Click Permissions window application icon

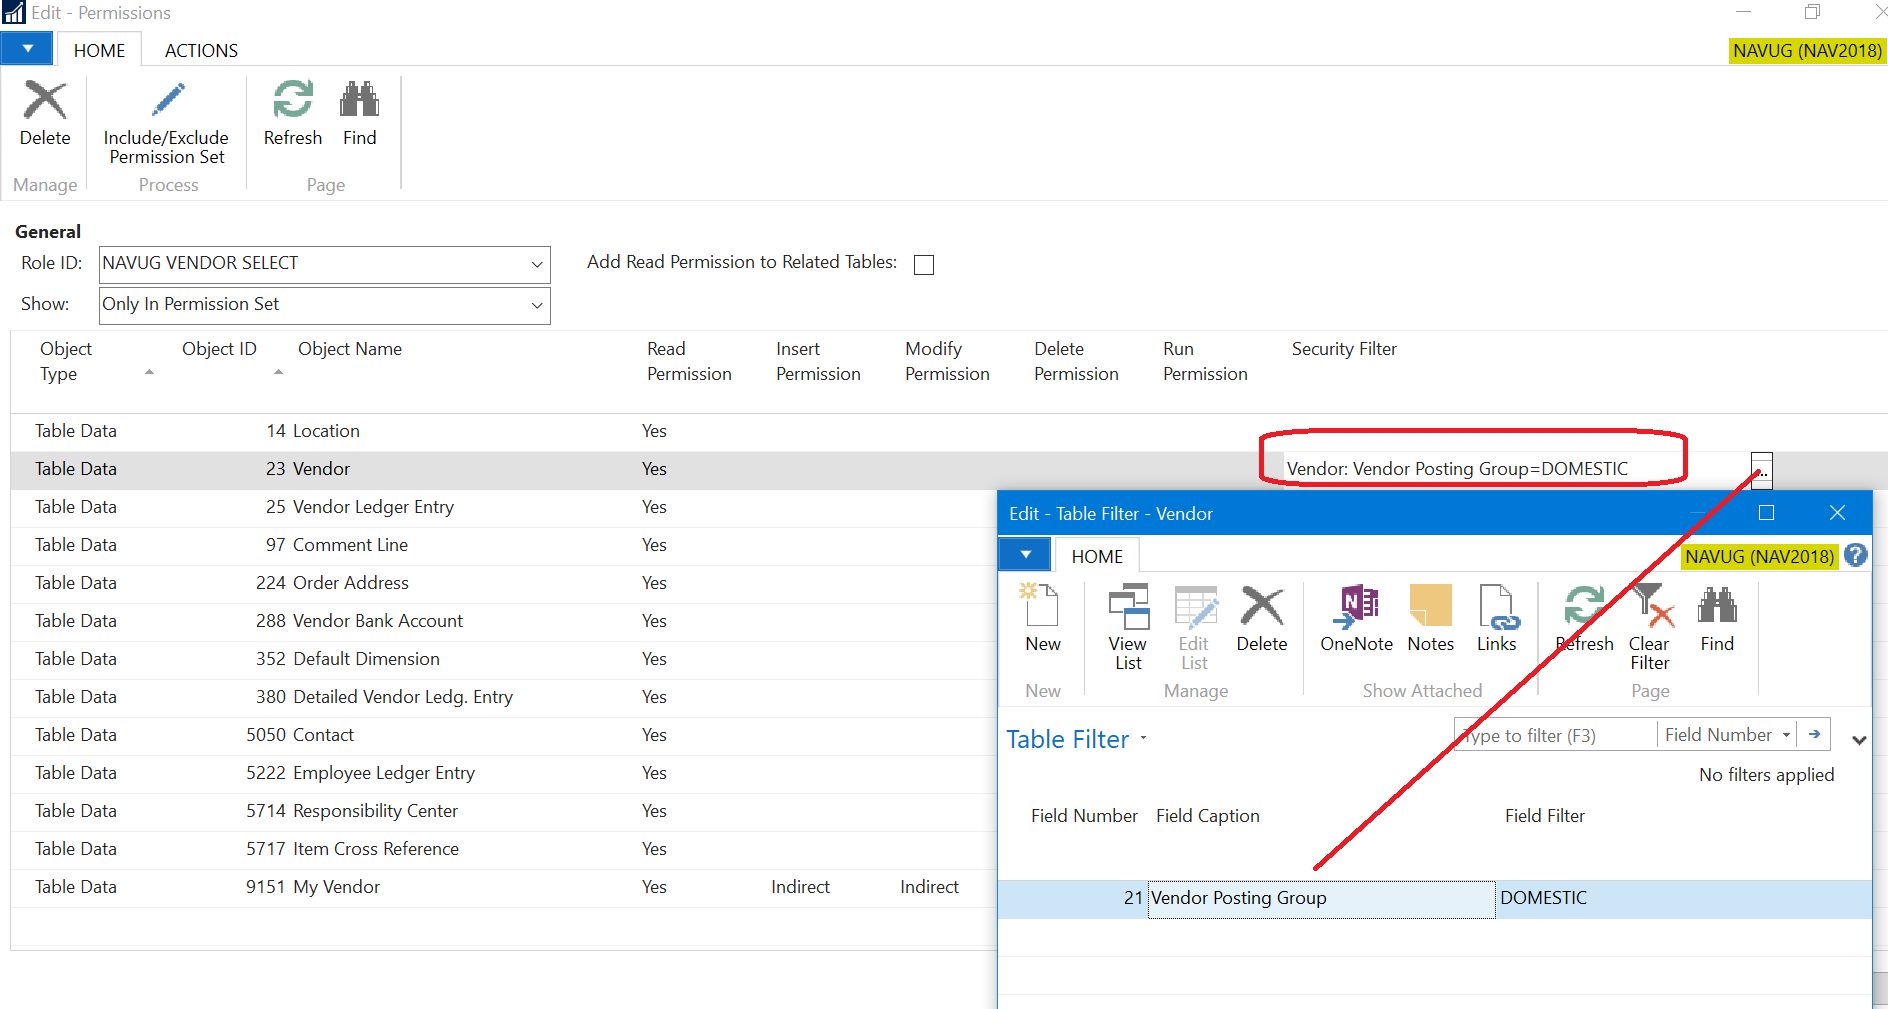coord(14,13)
